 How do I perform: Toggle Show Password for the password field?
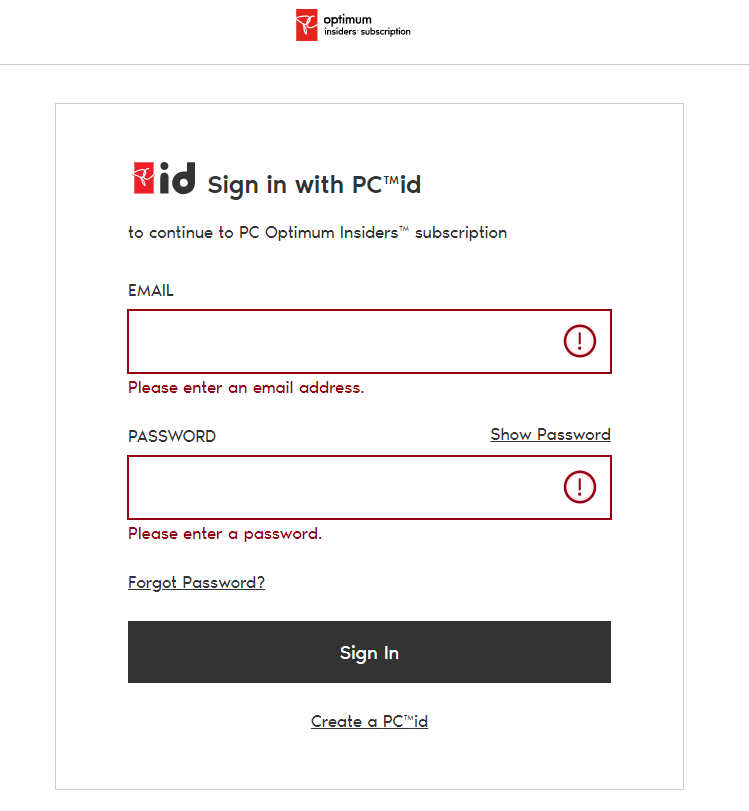(550, 434)
